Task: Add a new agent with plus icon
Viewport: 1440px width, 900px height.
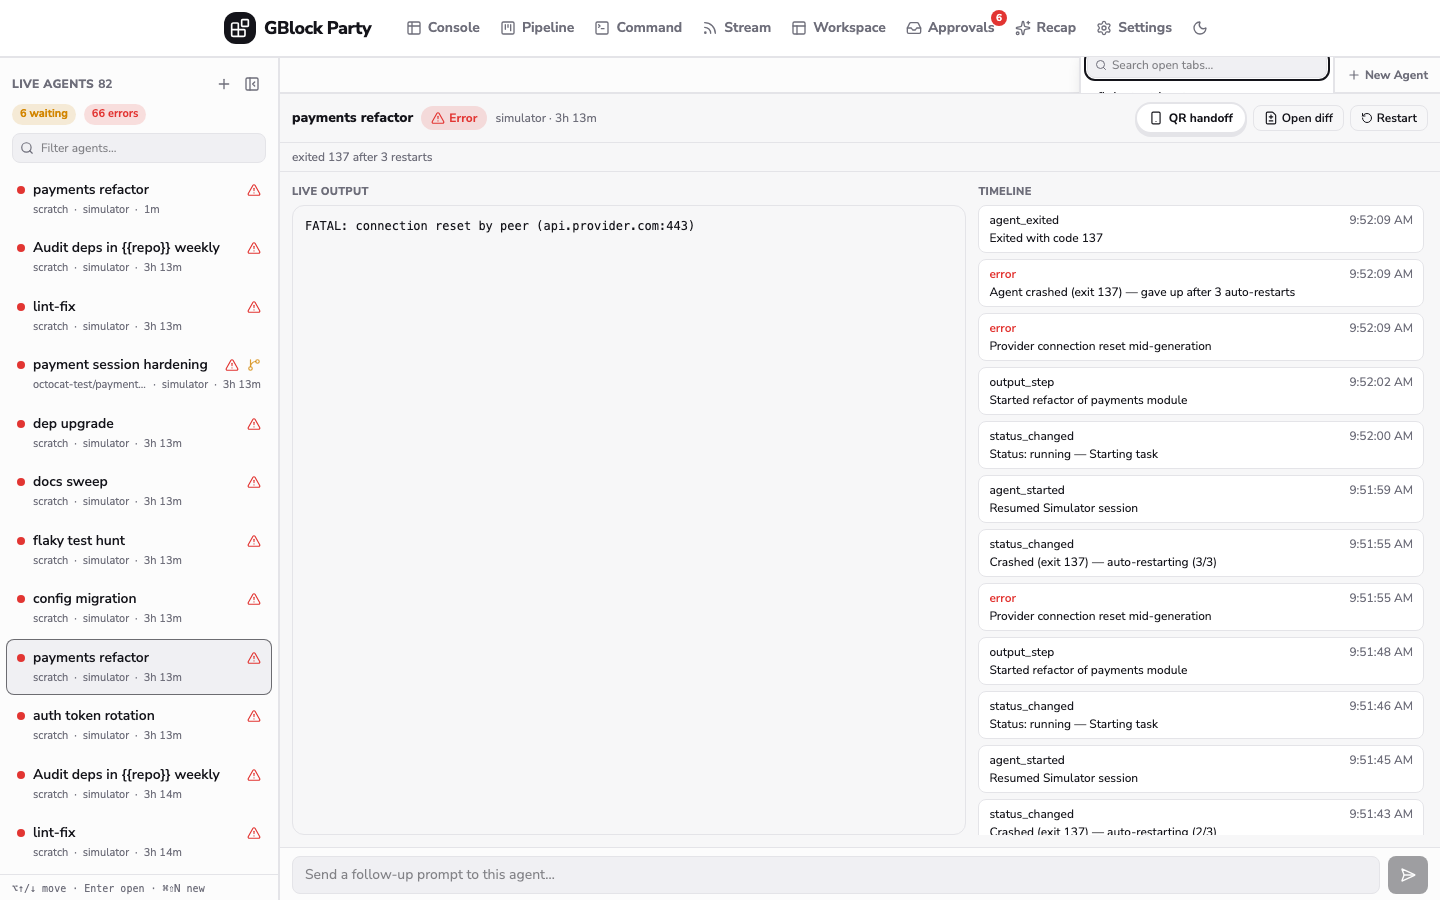Action: (224, 84)
